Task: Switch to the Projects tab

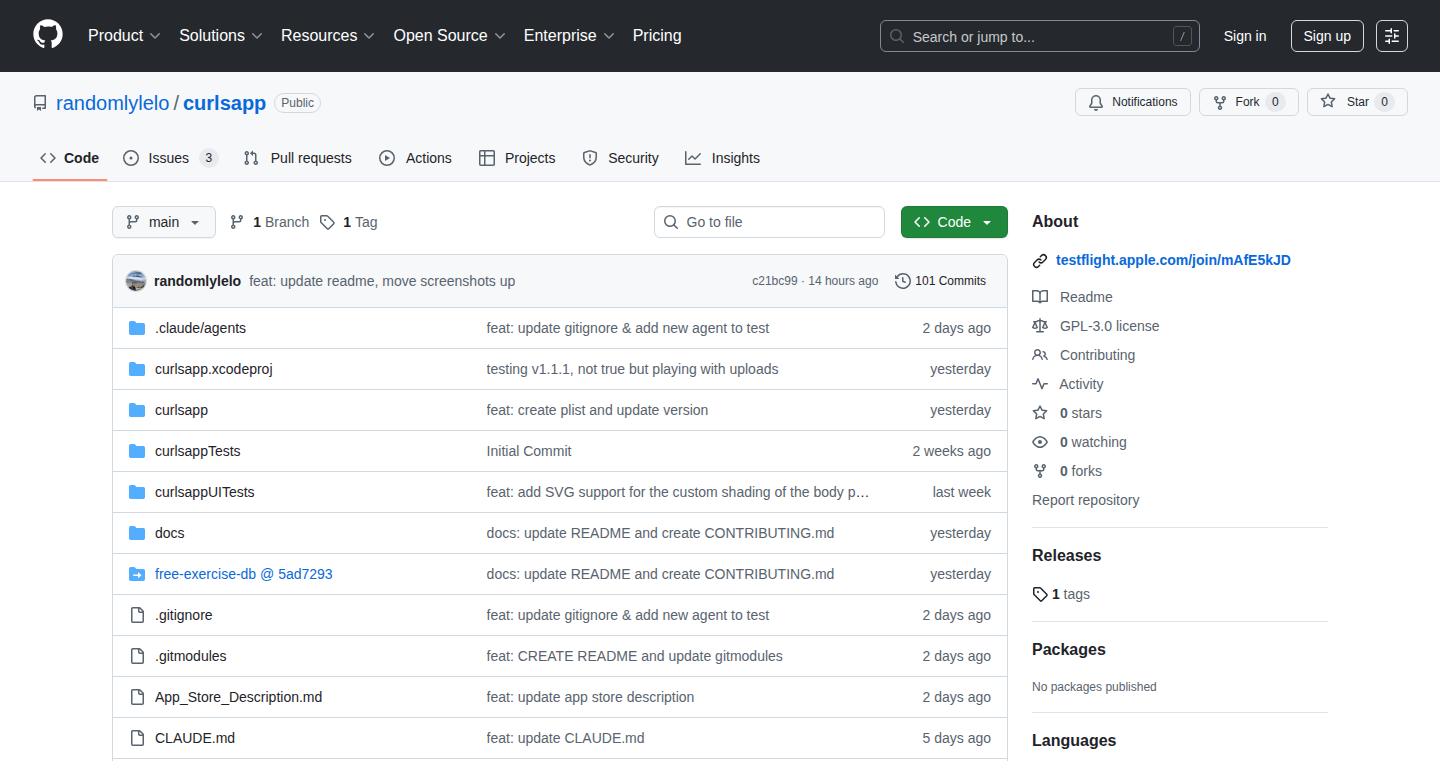Action: [517, 158]
